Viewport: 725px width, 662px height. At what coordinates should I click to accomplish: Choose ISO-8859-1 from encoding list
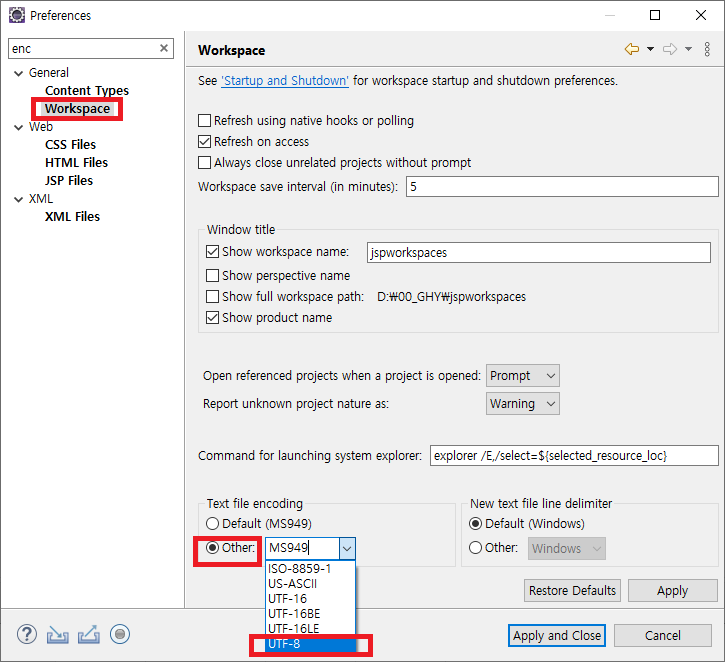click(310, 569)
